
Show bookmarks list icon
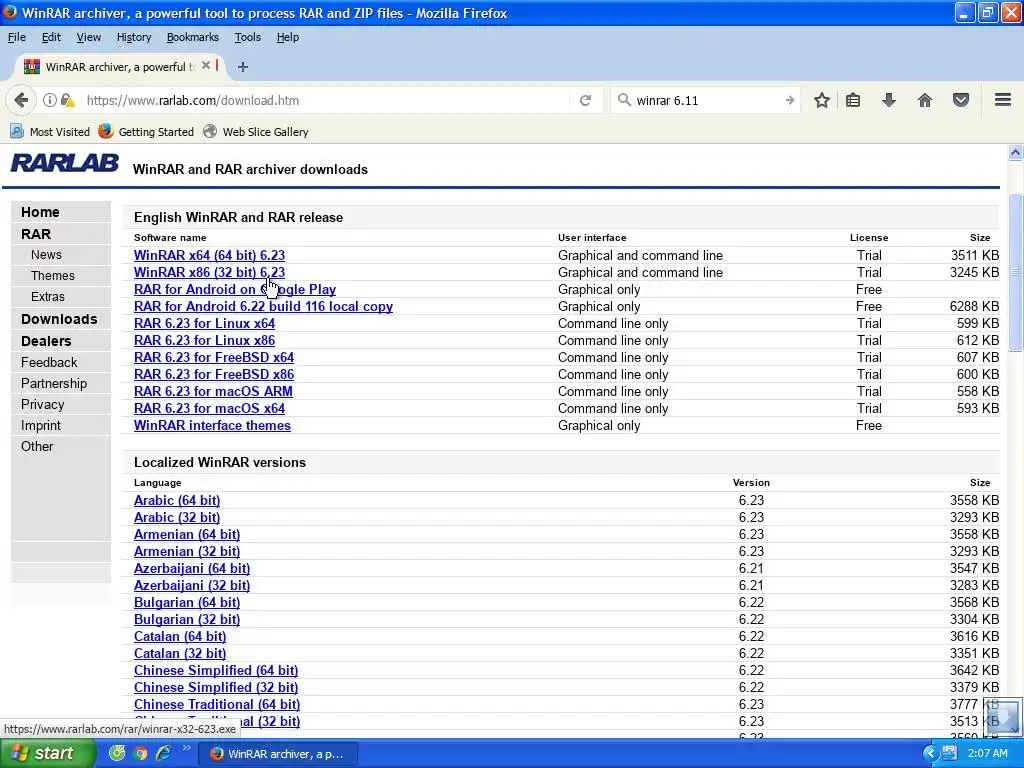coord(853,100)
